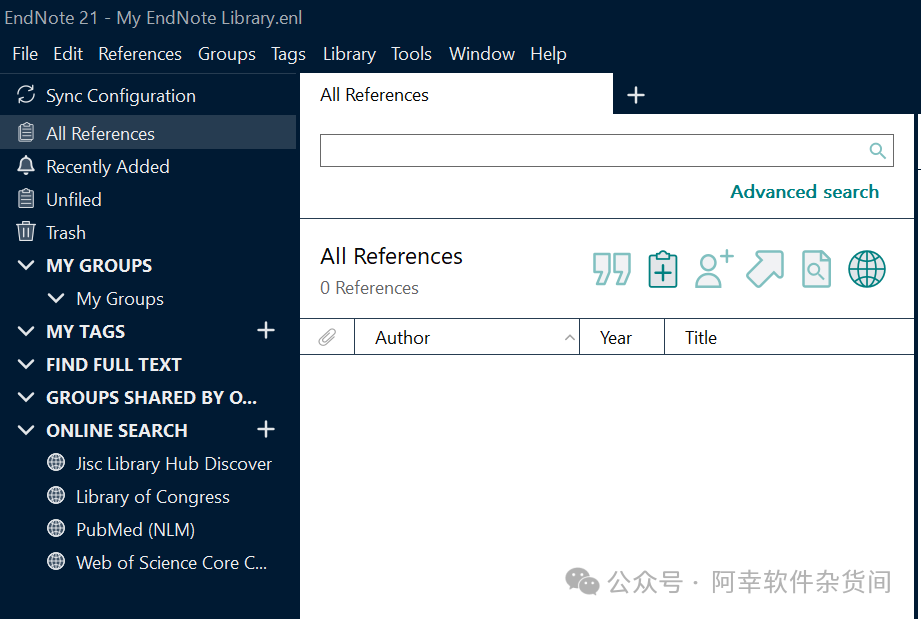Collapse the MY GROUPS section
The height and width of the screenshot is (619, 921).
[26, 265]
